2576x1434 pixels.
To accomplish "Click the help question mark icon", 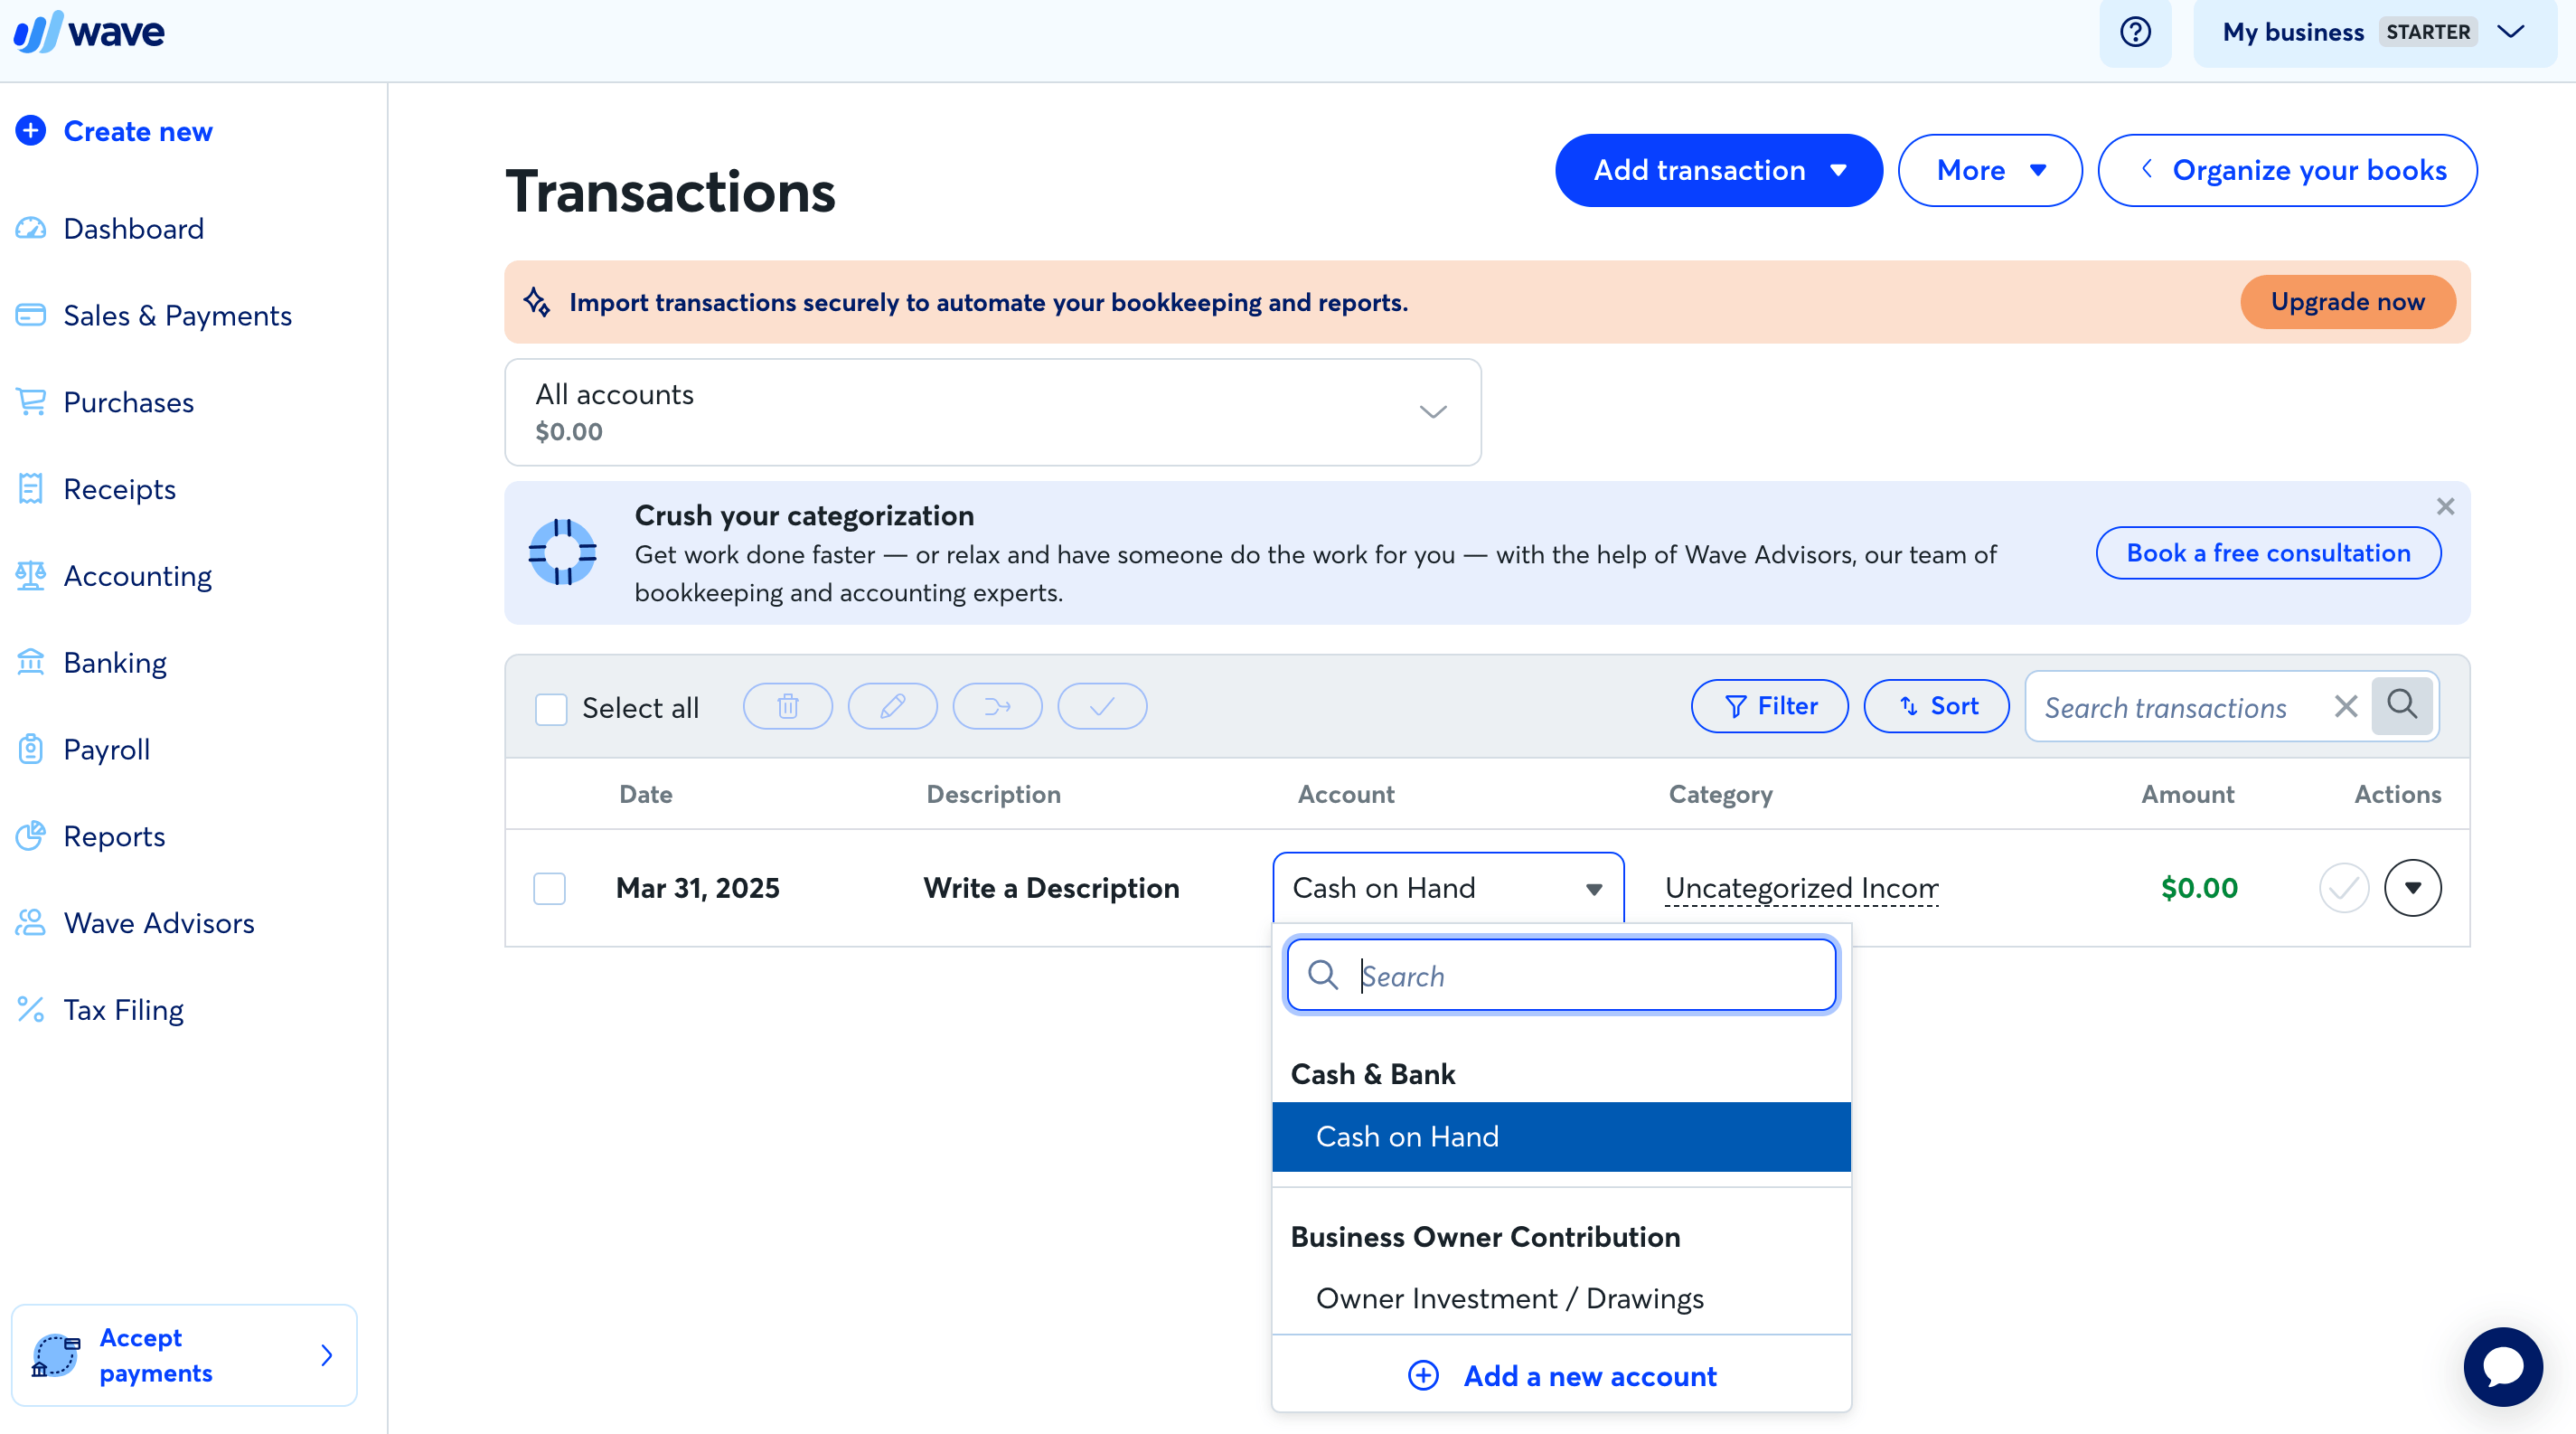I will 2135,32.
